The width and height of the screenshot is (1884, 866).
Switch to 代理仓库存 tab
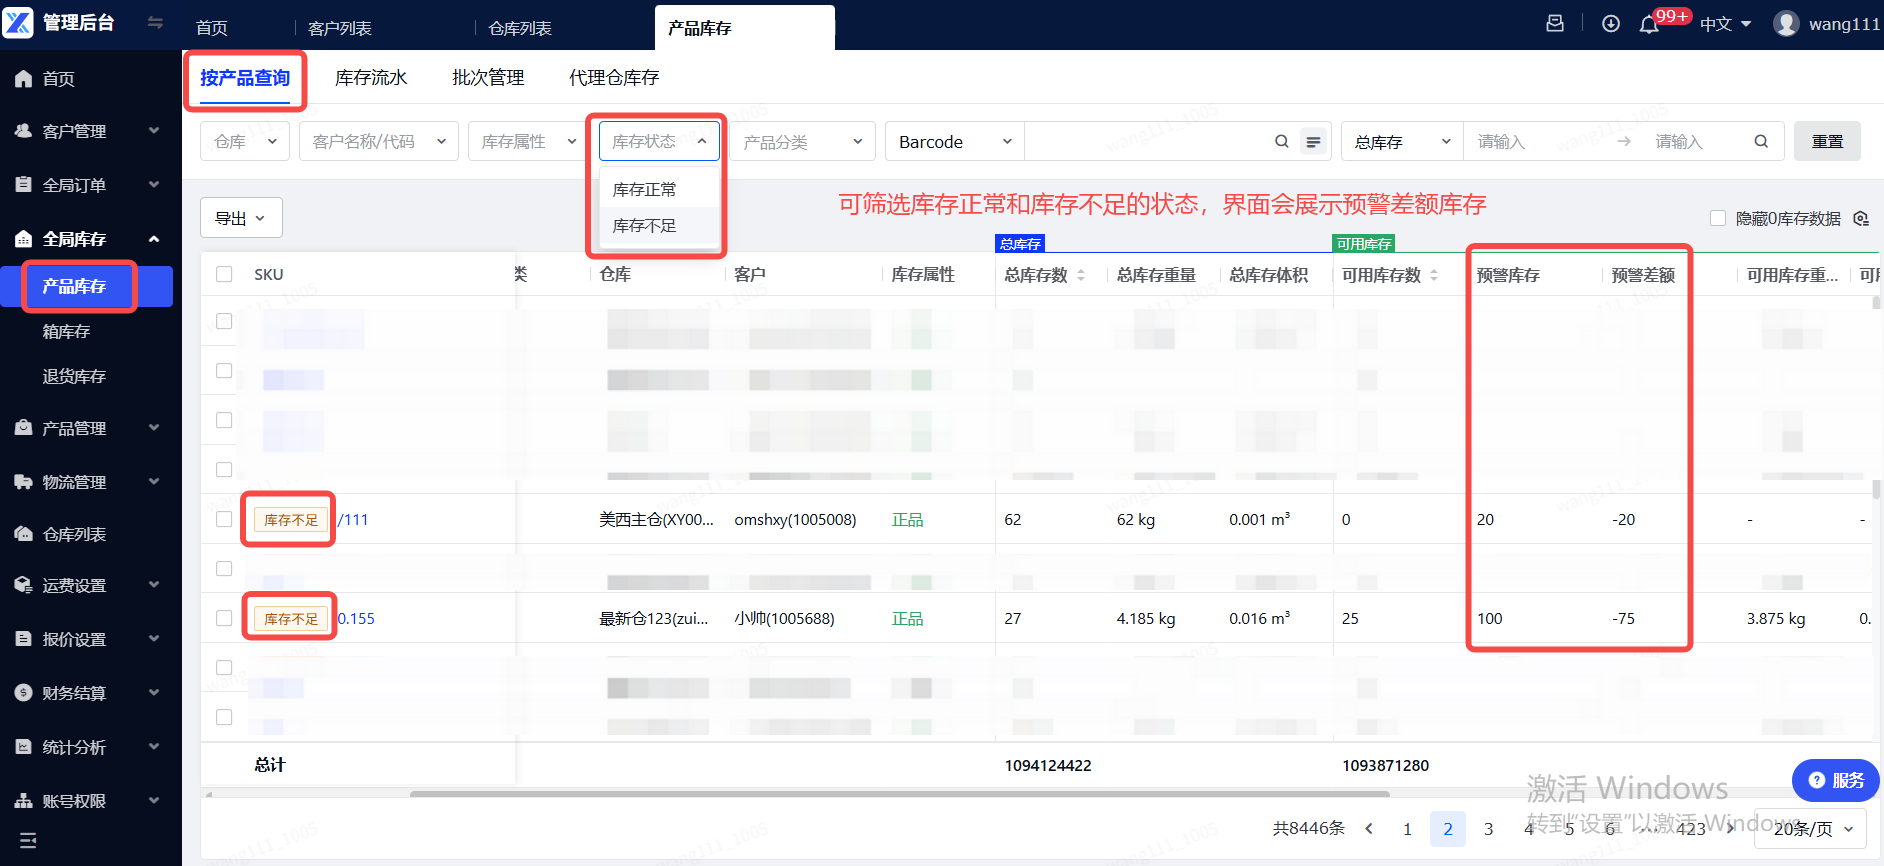coord(614,77)
